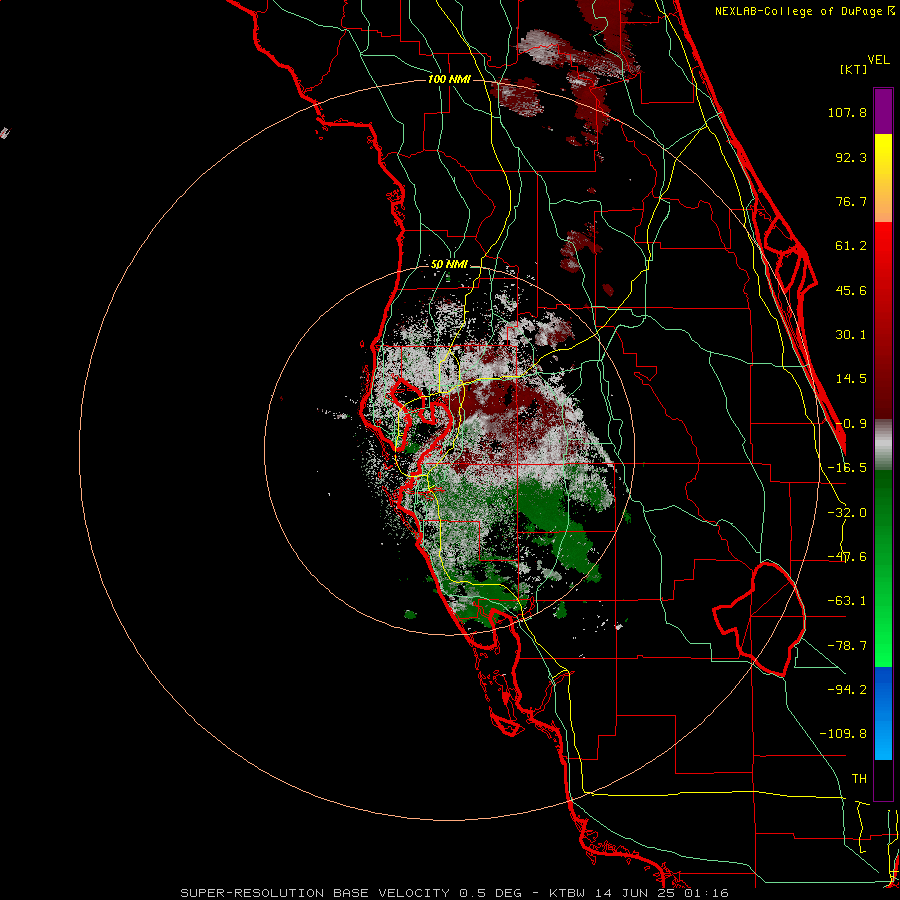
Task: Click the NEXLAB-College of DuPage title text
Action: pos(800,11)
